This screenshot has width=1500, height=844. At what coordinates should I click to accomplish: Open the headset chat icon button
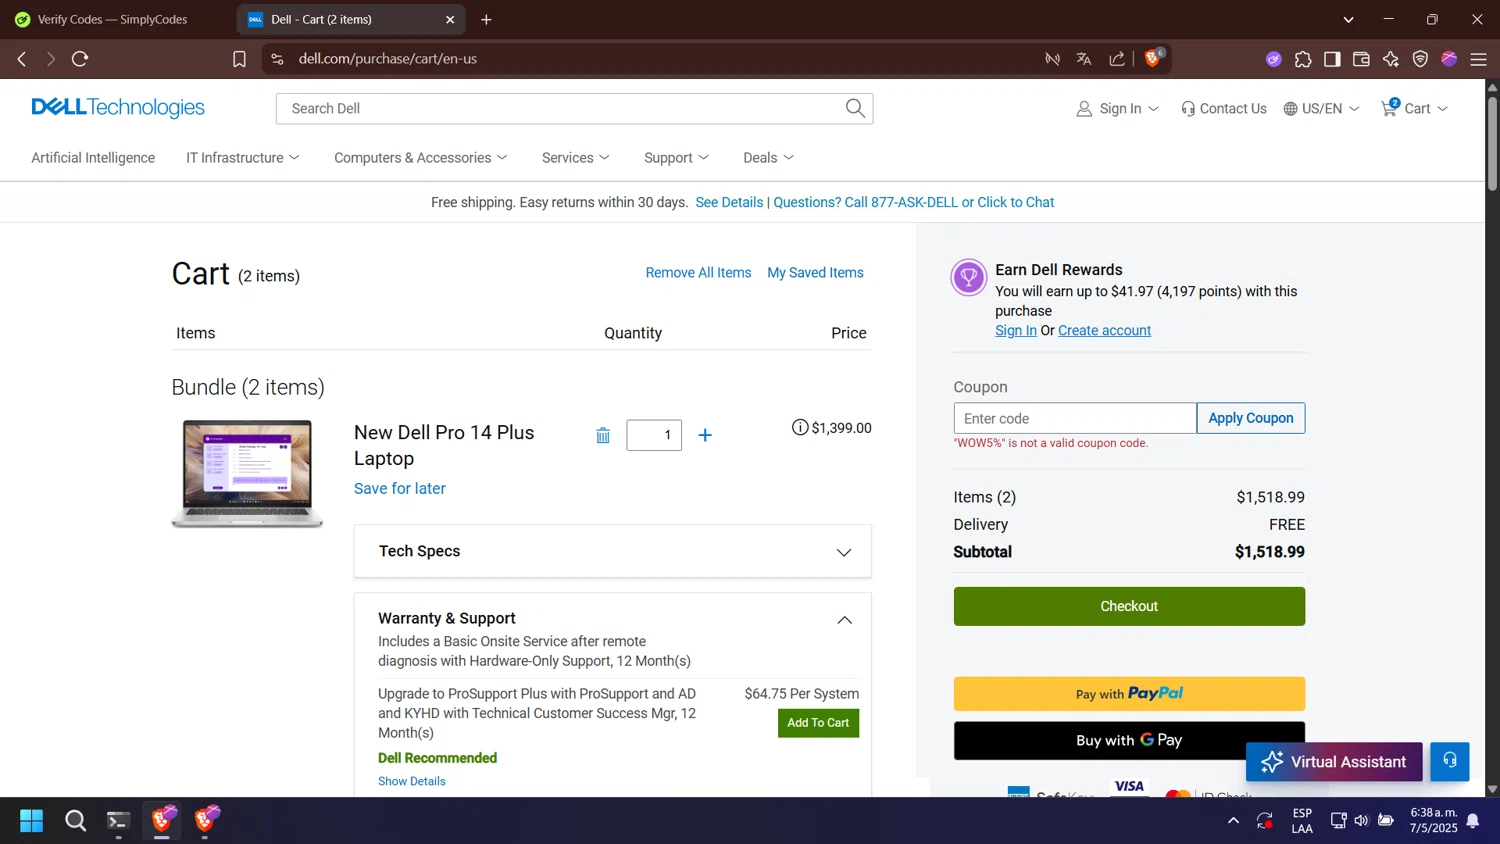(1449, 762)
